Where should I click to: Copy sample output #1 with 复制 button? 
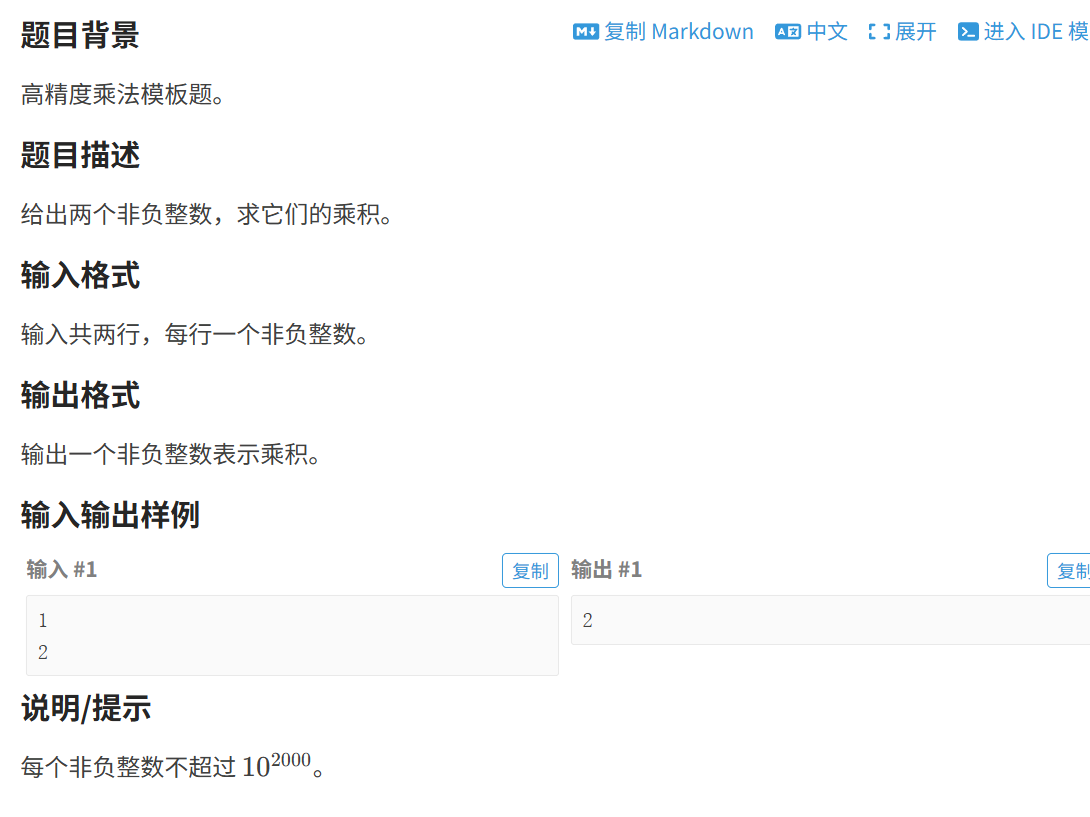coord(1069,571)
